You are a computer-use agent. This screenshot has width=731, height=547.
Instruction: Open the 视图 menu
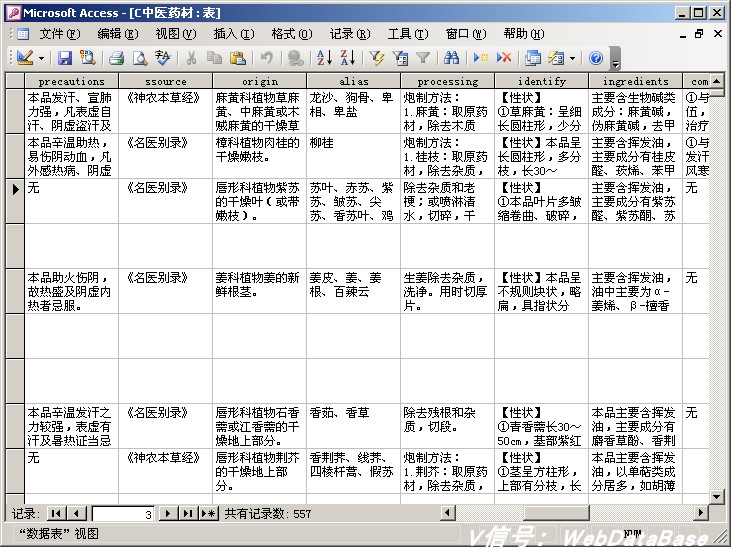coord(176,34)
